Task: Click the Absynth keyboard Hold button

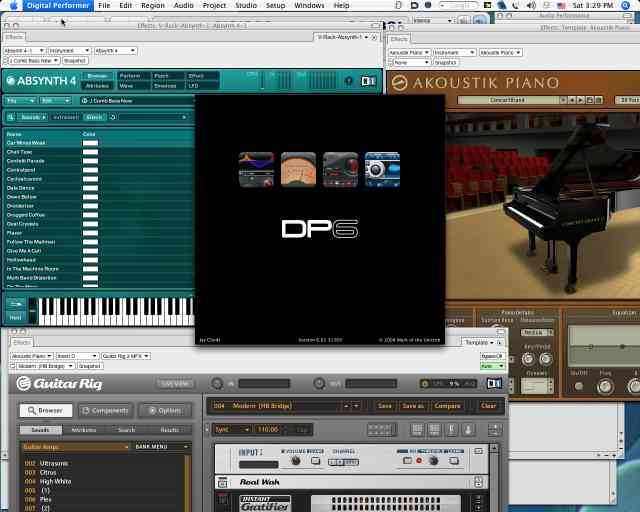Action: pyautogui.click(x=16, y=317)
